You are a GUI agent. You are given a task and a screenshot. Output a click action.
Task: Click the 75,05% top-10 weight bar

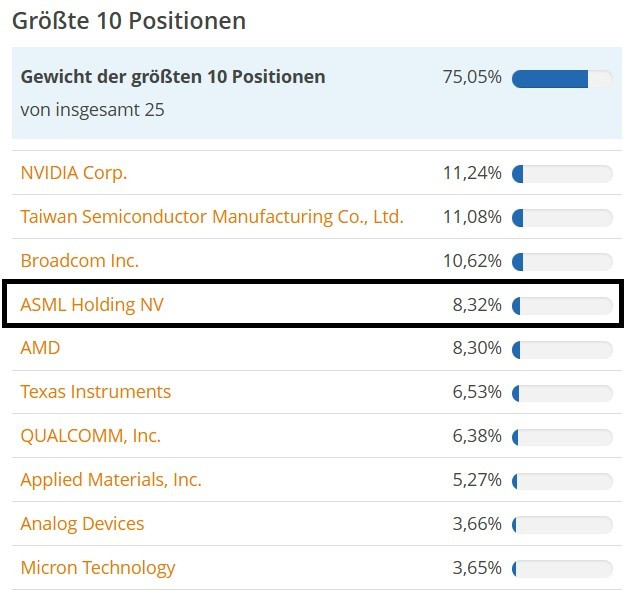click(x=562, y=79)
